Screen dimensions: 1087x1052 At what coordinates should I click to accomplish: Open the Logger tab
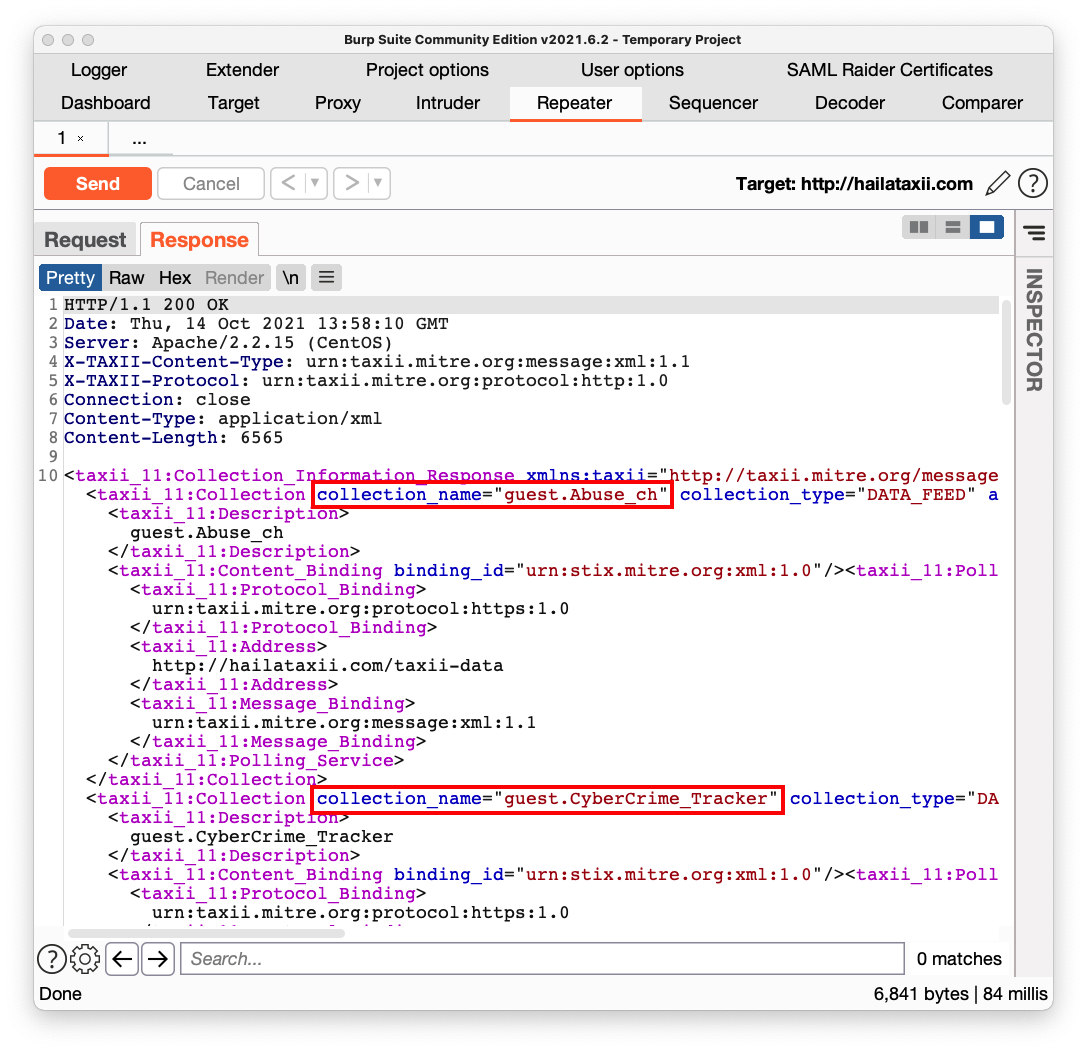pos(99,70)
